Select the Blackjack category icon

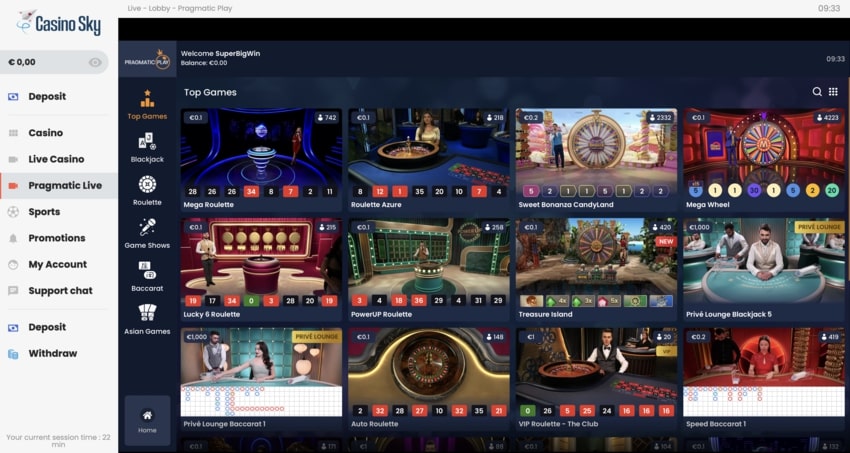147,141
